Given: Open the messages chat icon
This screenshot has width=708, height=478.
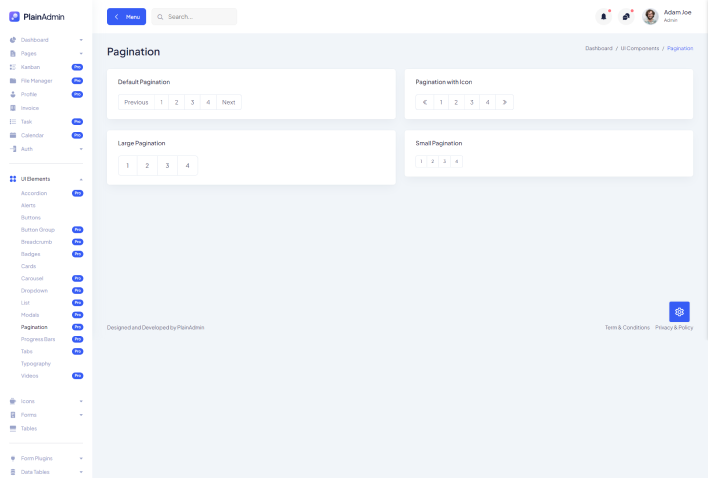Looking at the screenshot, I should tap(626, 16).
